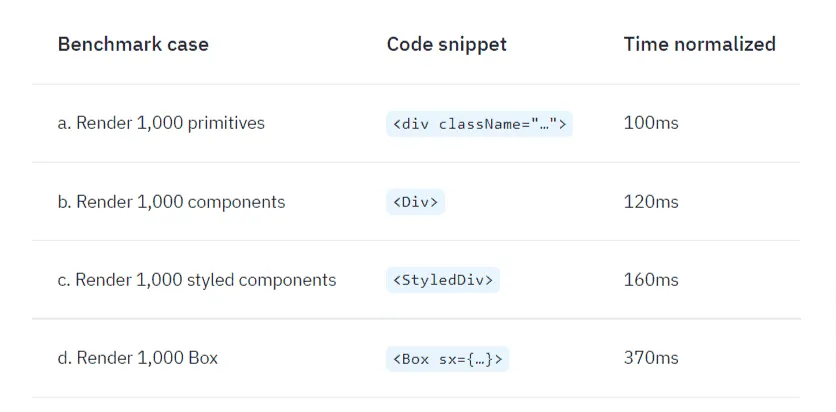Click the "Code snippet" column header
The height and width of the screenshot is (412, 836).
click(446, 44)
